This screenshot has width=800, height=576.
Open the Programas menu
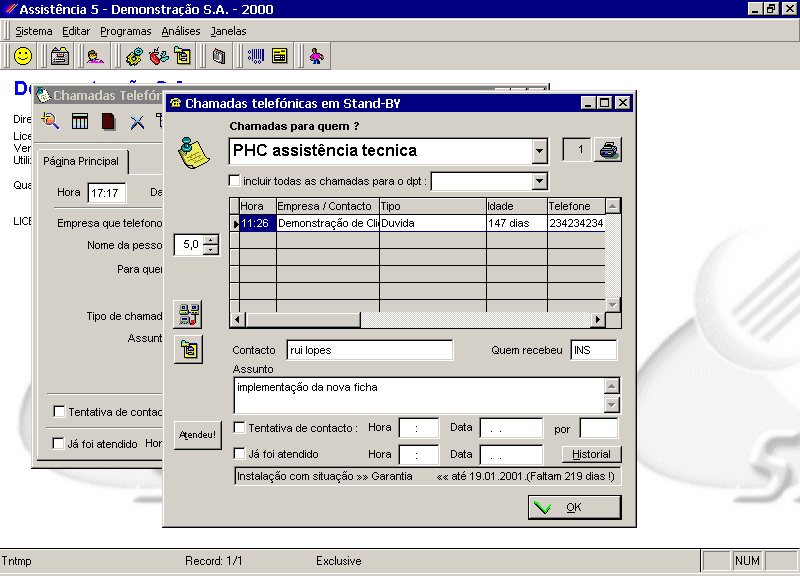(126, 31)
